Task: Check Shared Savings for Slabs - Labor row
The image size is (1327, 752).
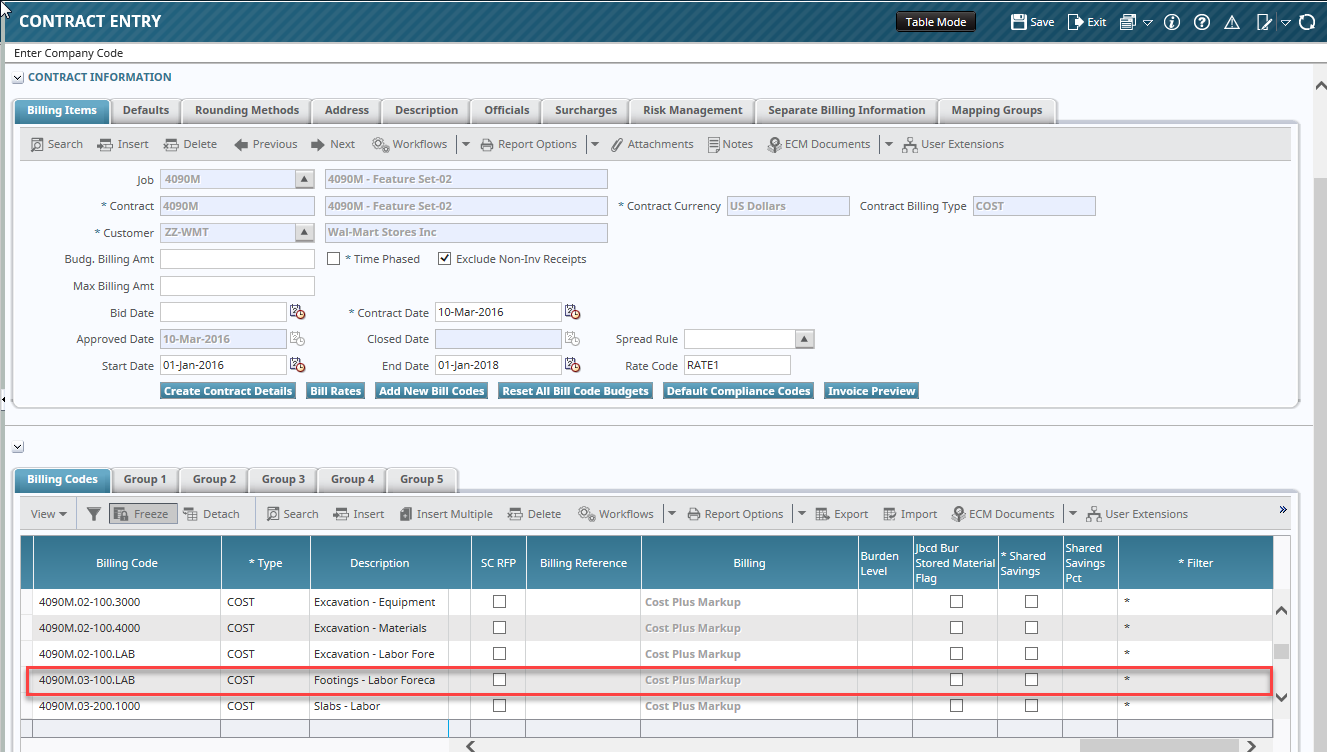Action: click(1031, 705)
